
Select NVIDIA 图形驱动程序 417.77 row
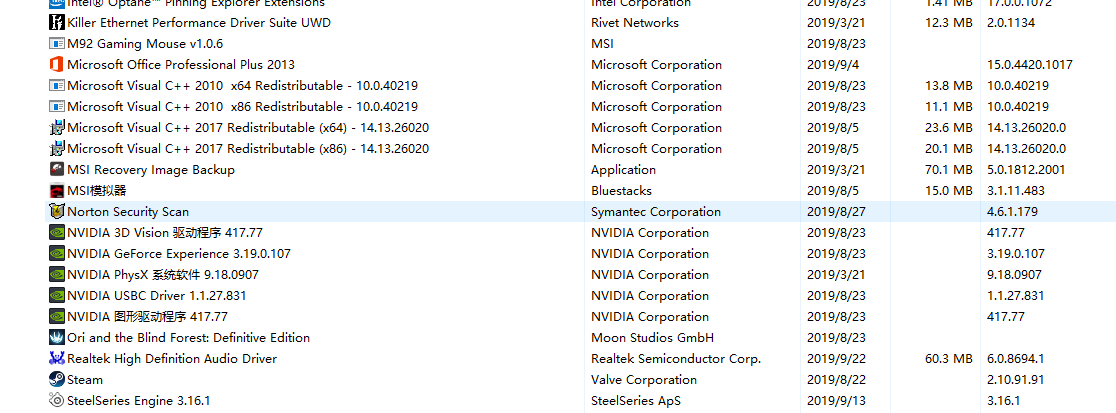(x=147, y=317)
